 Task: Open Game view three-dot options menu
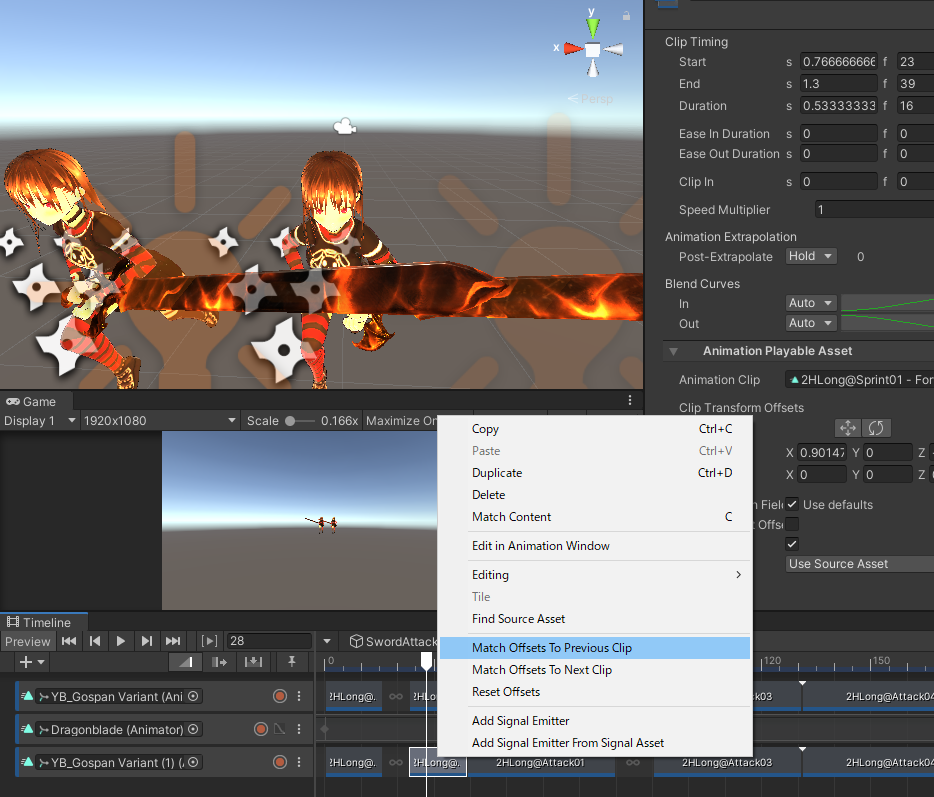point(630,400)
